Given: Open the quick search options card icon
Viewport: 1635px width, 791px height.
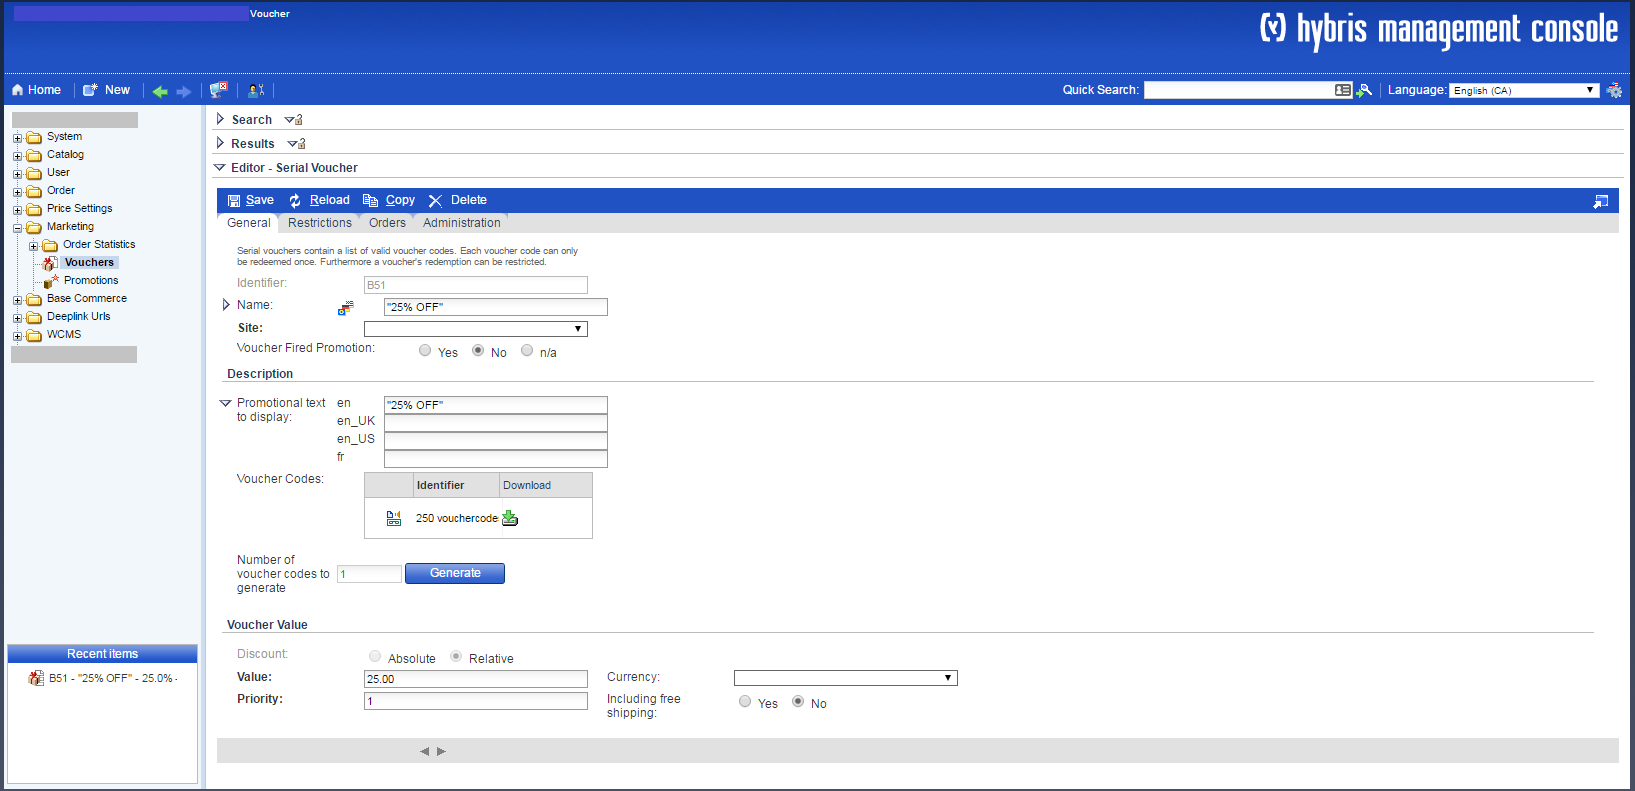Looking at the screenshot, I should 1343,90.
